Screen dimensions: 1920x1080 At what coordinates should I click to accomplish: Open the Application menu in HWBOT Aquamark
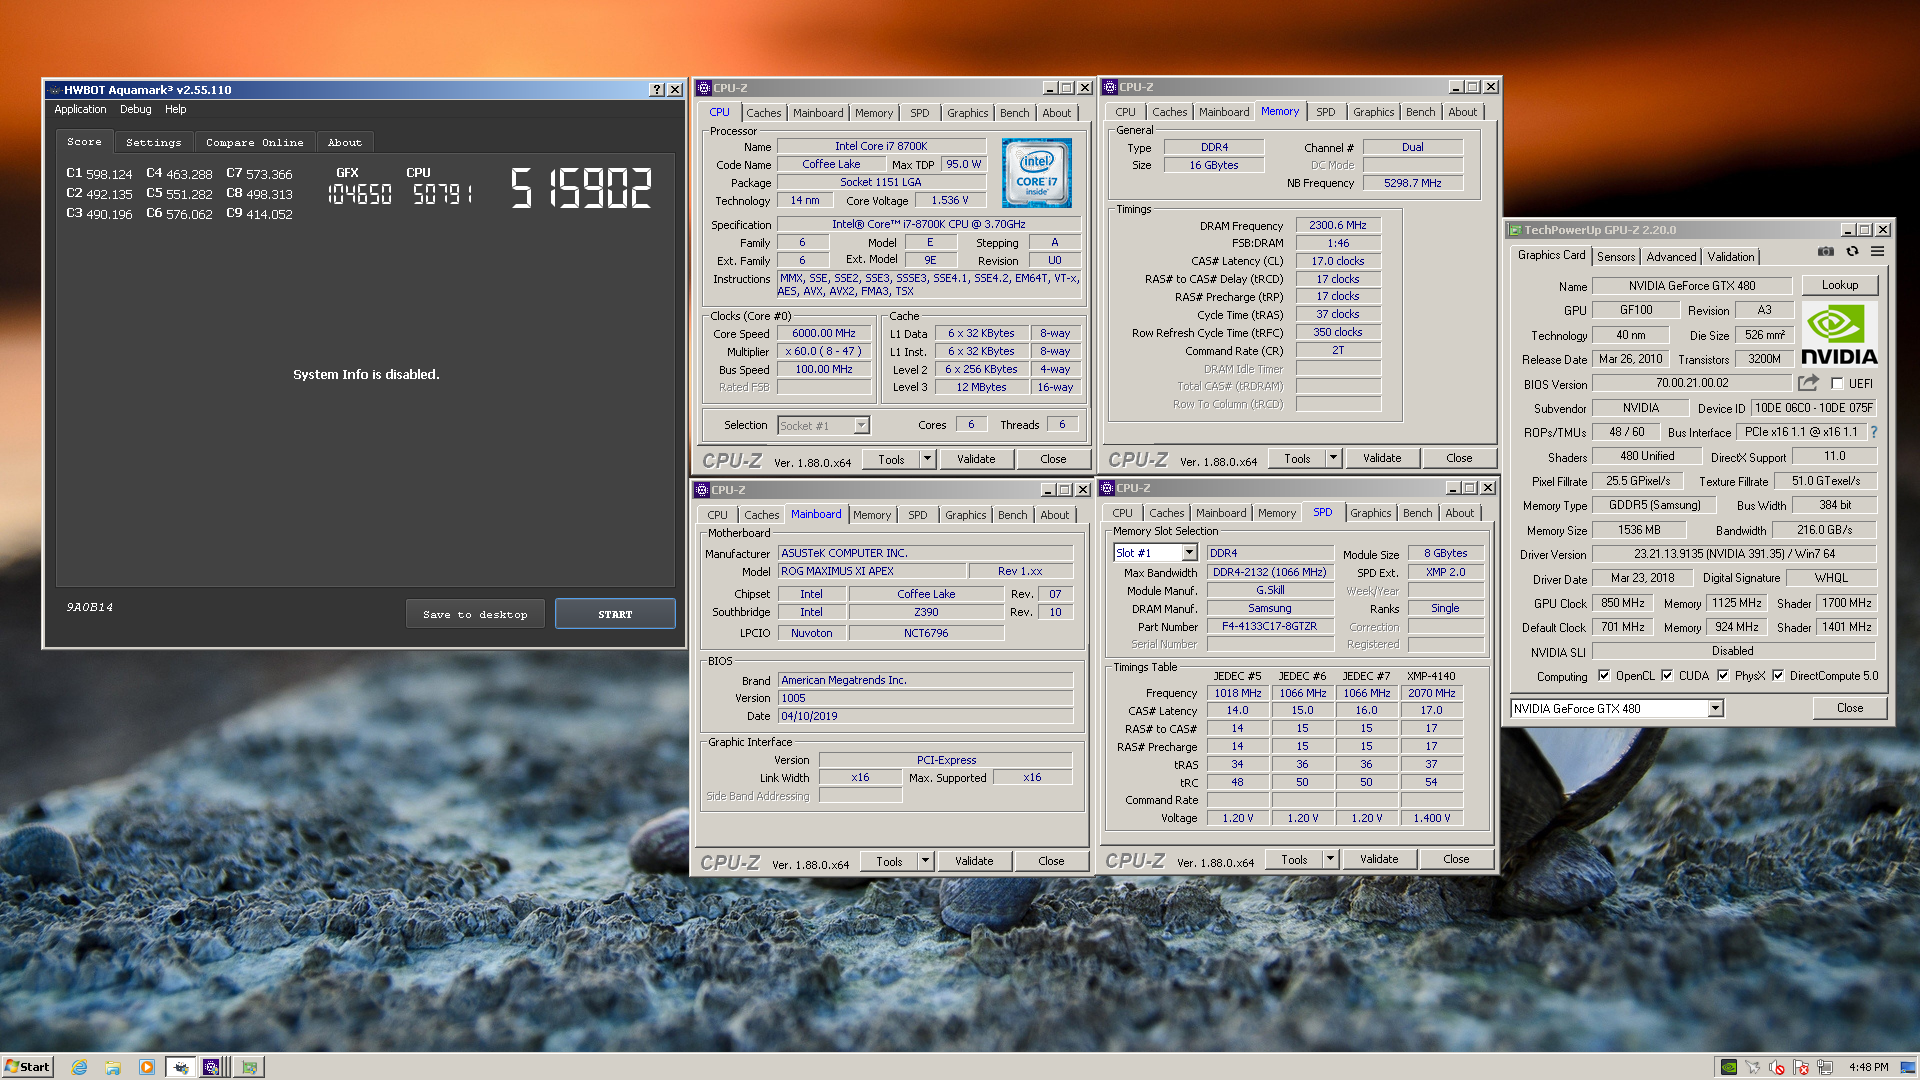pos(80,110)
